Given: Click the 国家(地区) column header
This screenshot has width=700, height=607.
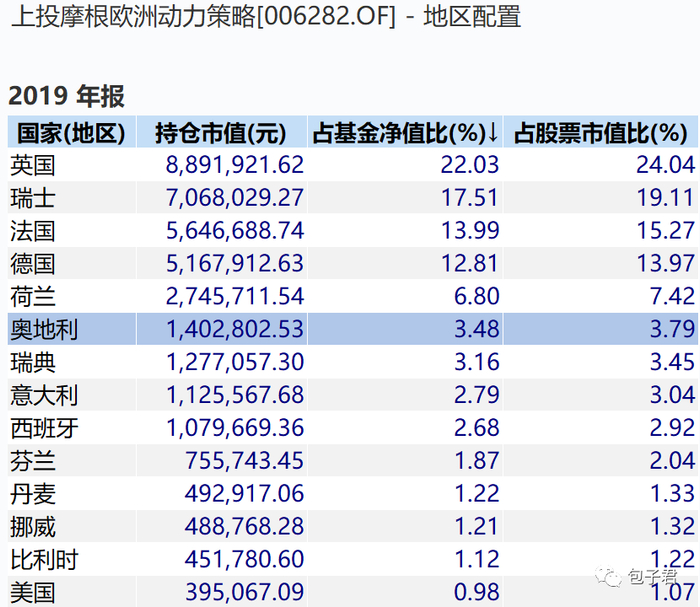Looking at the screenshot, I should coord(72,133).
